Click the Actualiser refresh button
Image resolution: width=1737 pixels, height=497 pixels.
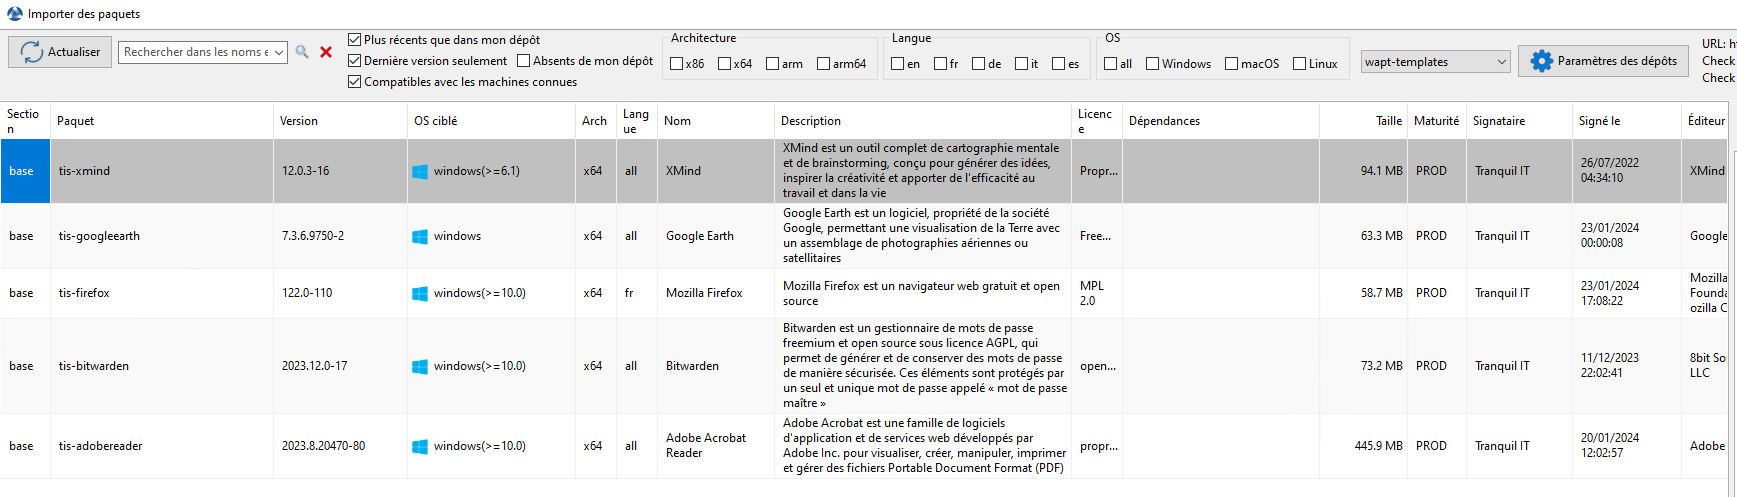click(60, 52)
